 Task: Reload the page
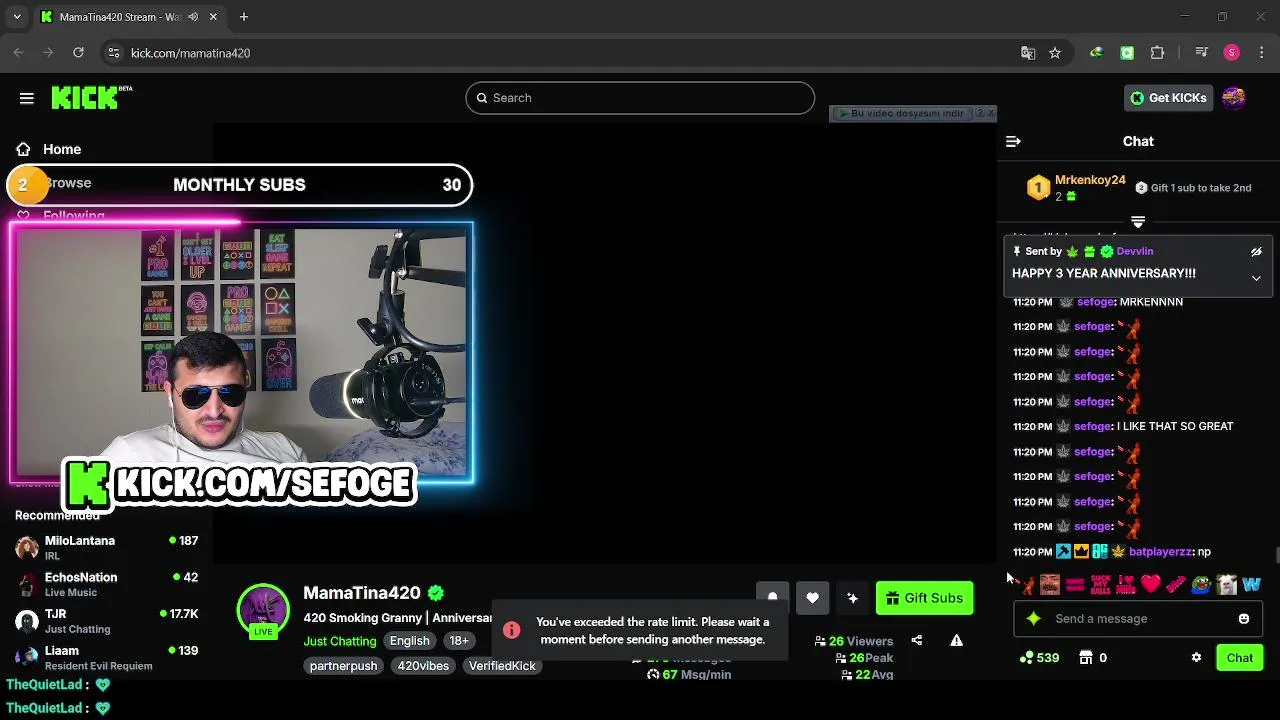coord(78,53)
